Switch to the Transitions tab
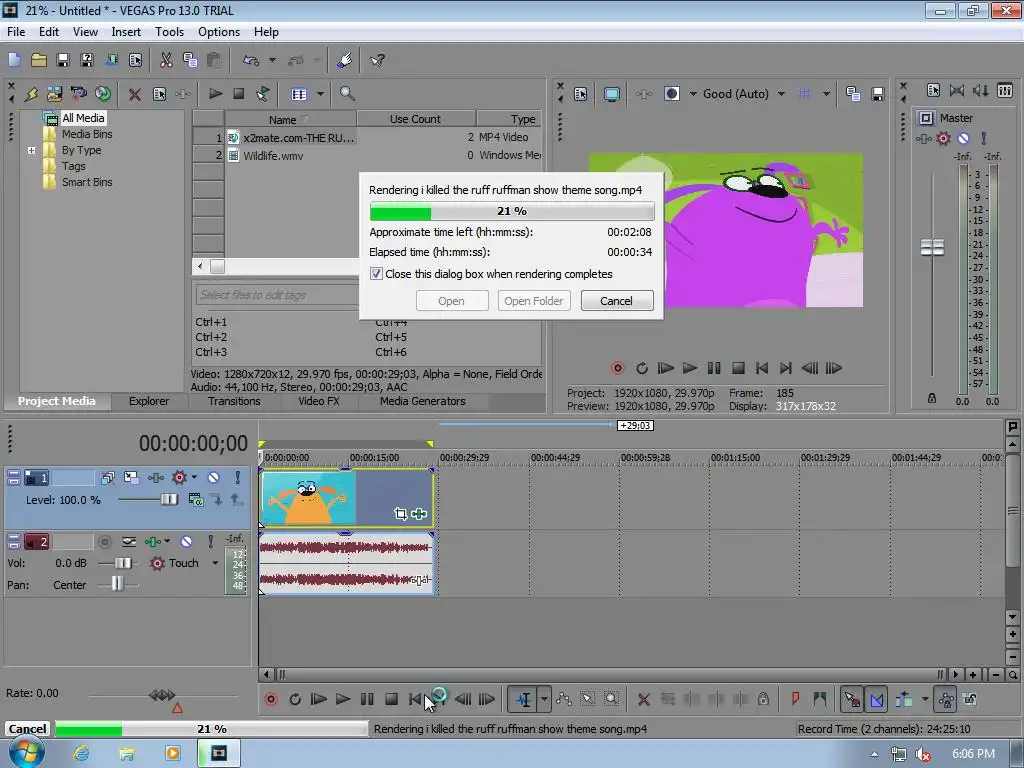This screenshot has height=768, width=1024. pos(234,401)
